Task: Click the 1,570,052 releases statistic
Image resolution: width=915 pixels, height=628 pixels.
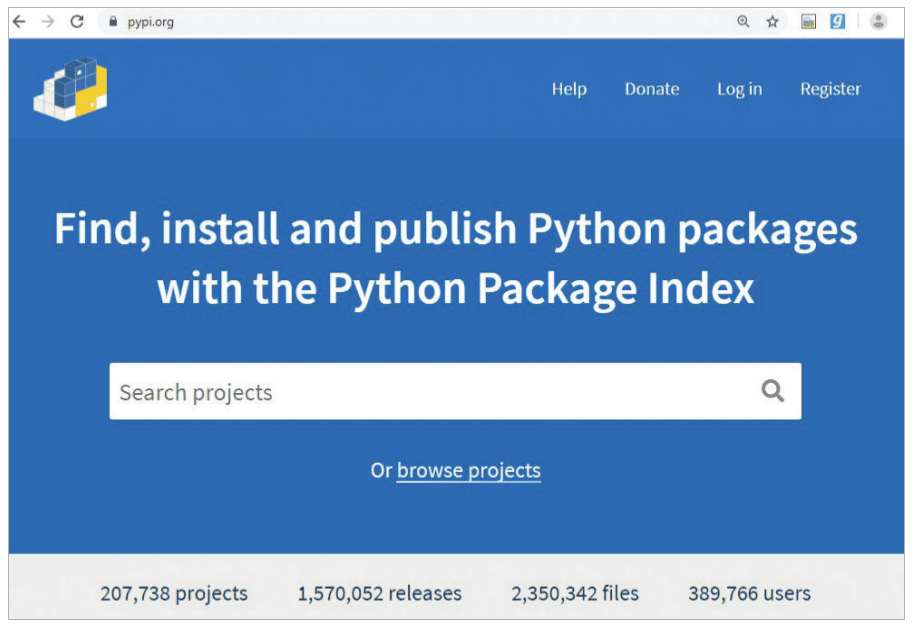Action: [x=380, y=593]
